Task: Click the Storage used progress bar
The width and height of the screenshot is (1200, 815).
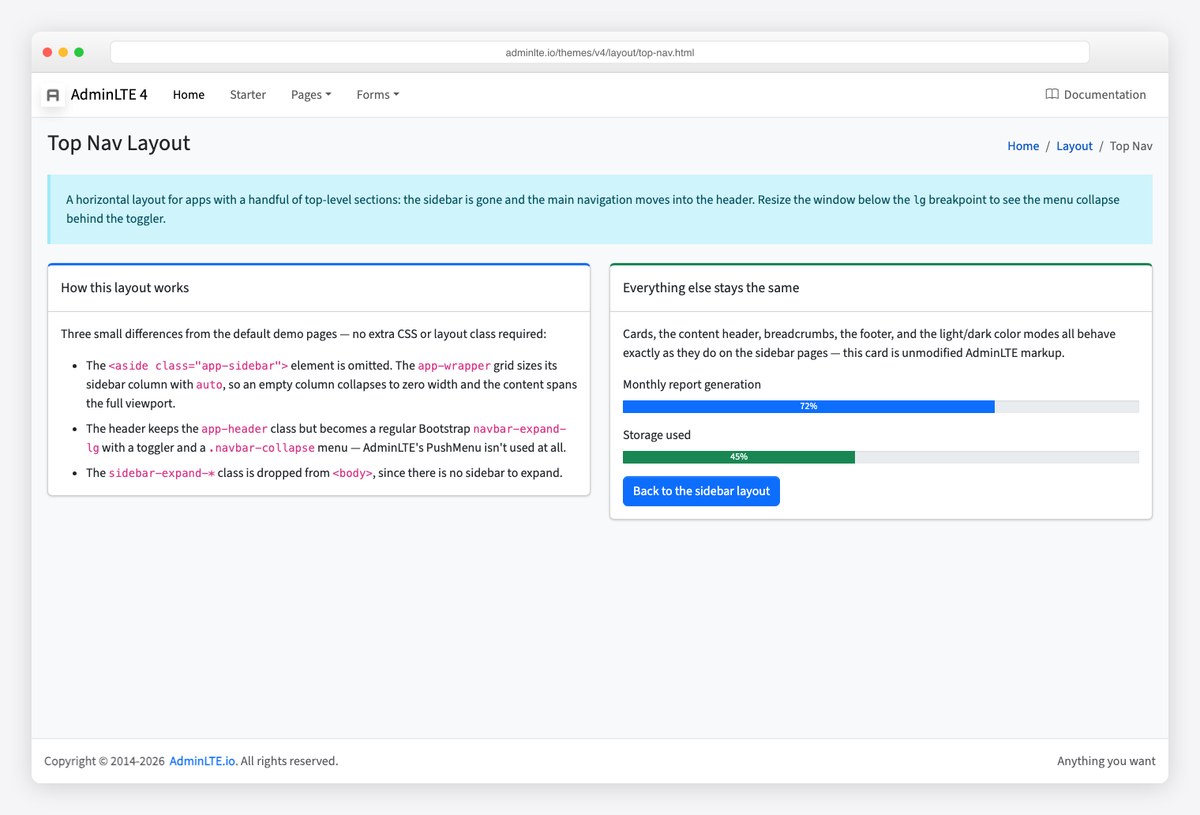Action: point(881,457)
